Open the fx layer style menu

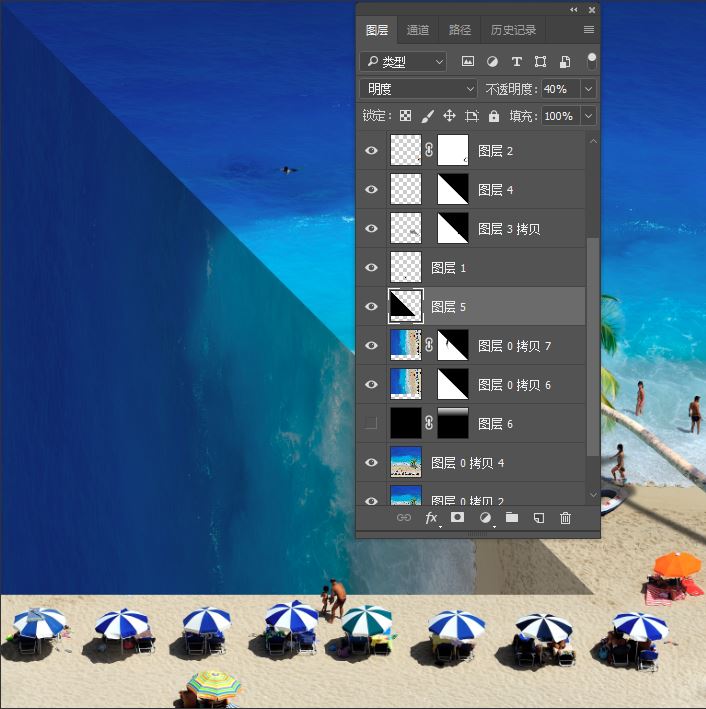pyautogui.click(x=431, y=518)
